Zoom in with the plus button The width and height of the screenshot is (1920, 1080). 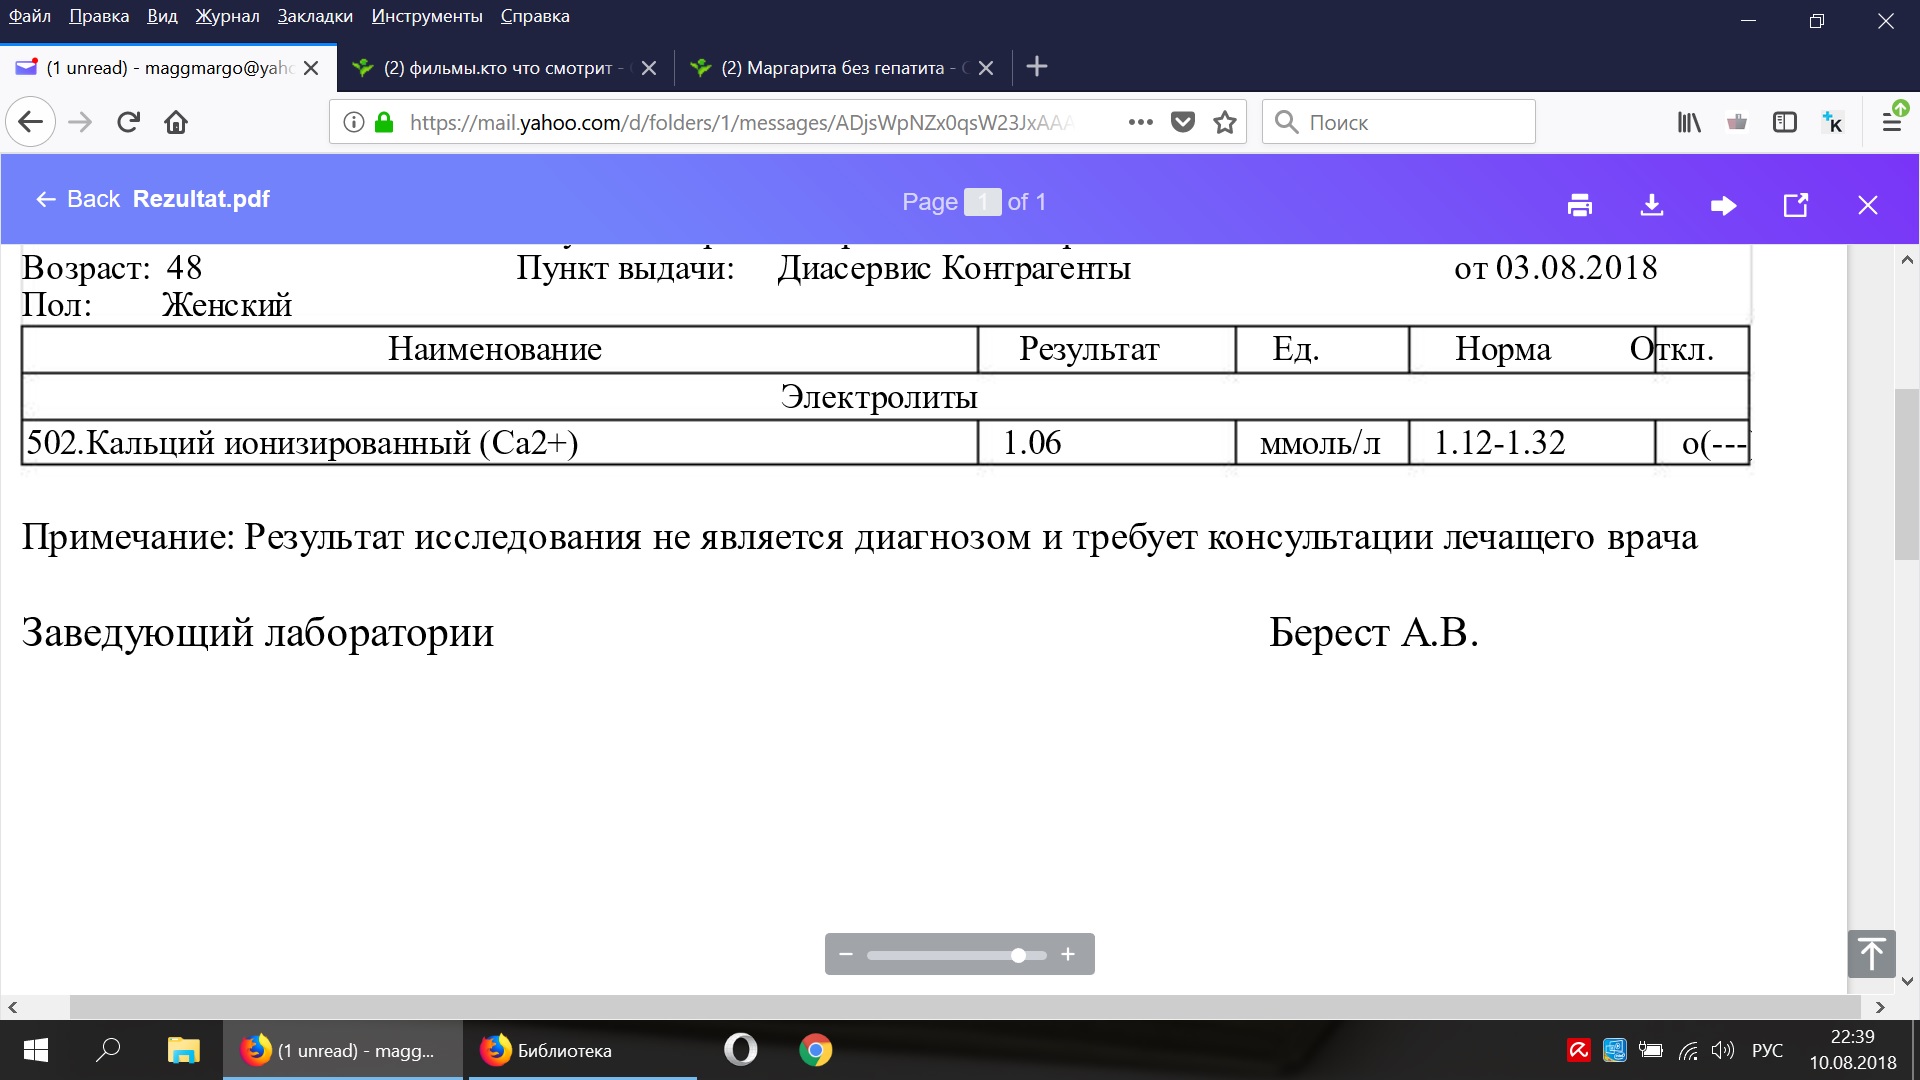coord(1067,954)
